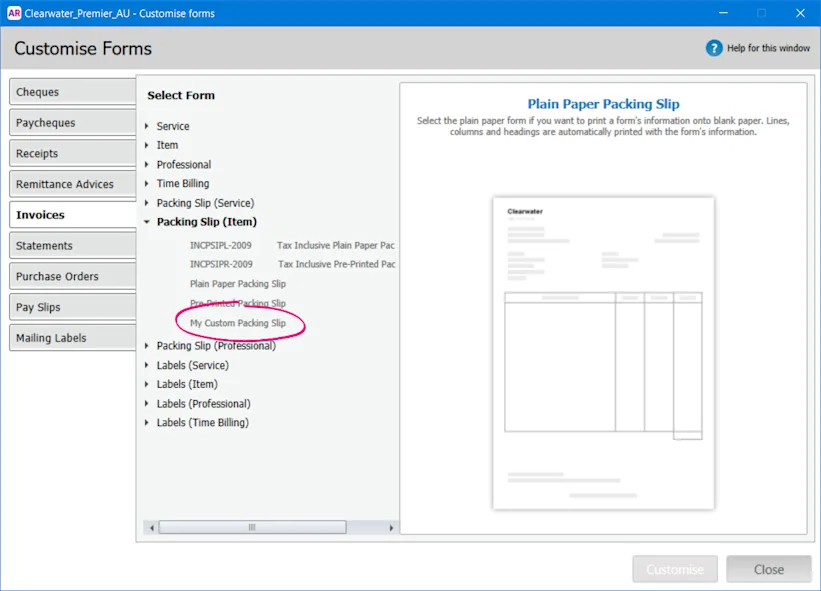Select the Receipts tab

[73, 153]
